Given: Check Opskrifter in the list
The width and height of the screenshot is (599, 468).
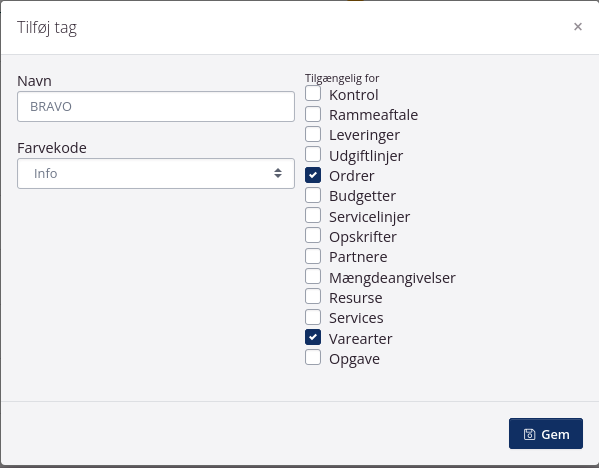Looking at the screenshot, I should (x=313, y=236).
